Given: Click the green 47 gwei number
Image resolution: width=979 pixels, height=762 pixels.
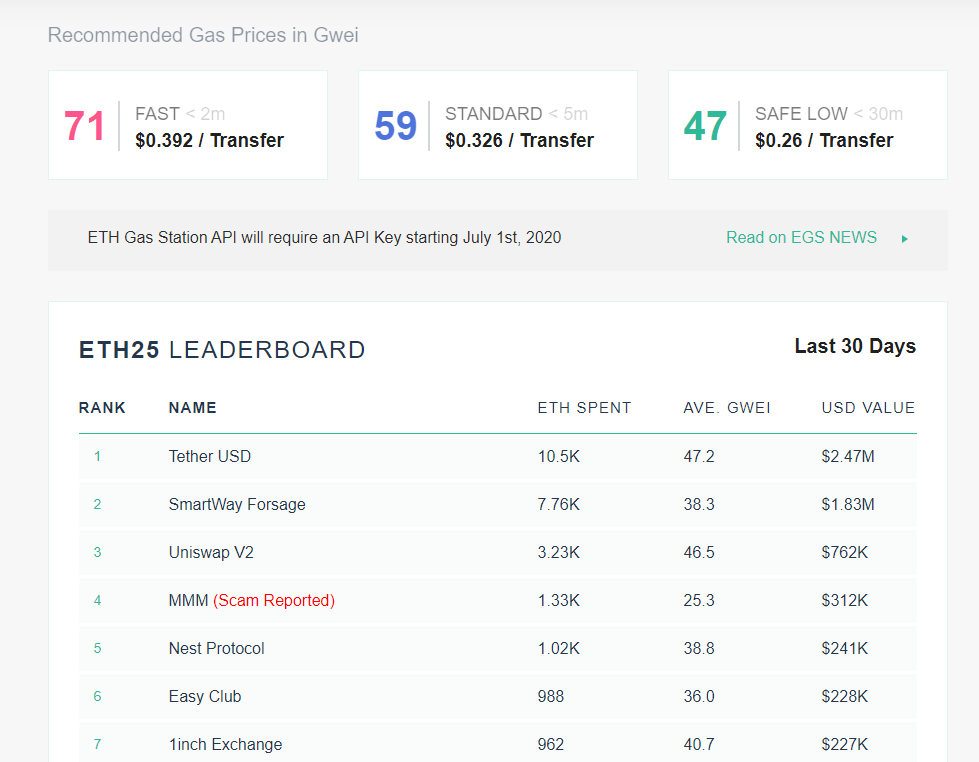Looking at the screenshot, I should (x=706, y=126).
